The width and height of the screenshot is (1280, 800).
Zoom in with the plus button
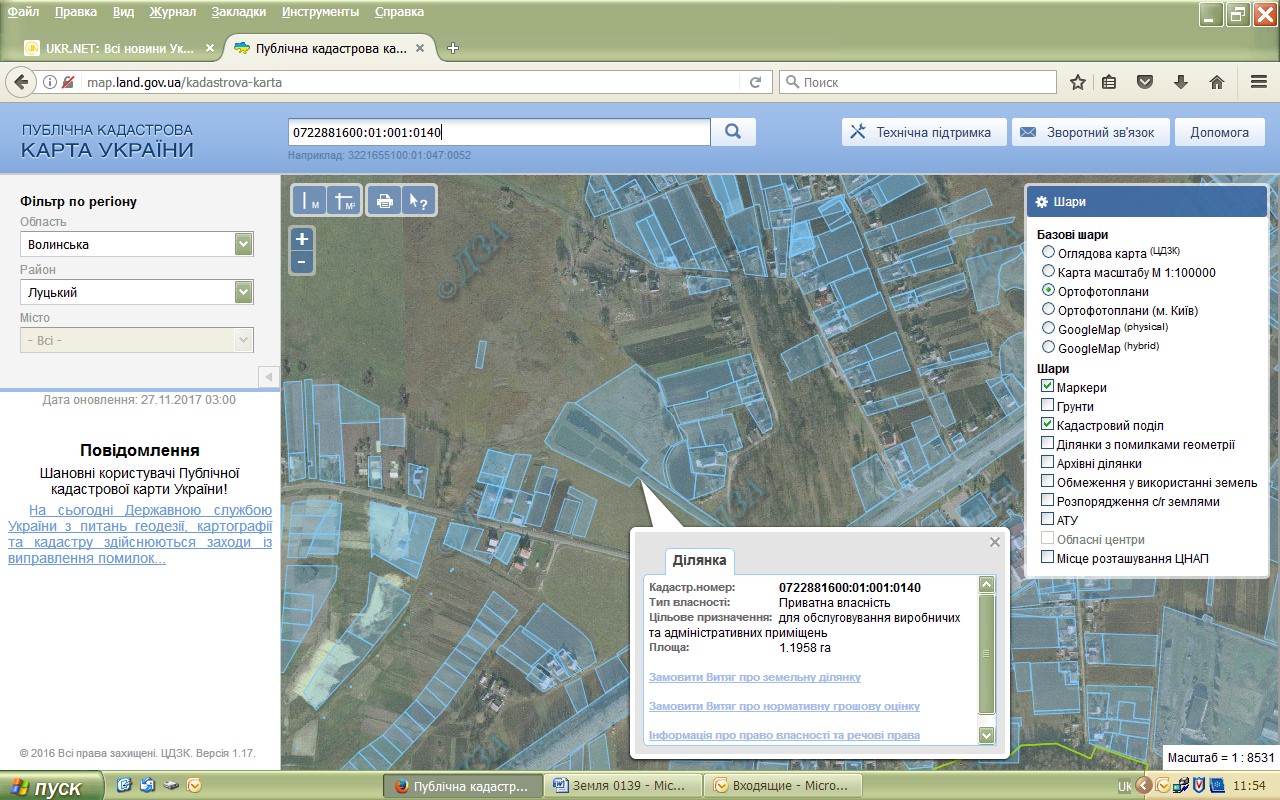pyautogui.click(x=302, y=239)
